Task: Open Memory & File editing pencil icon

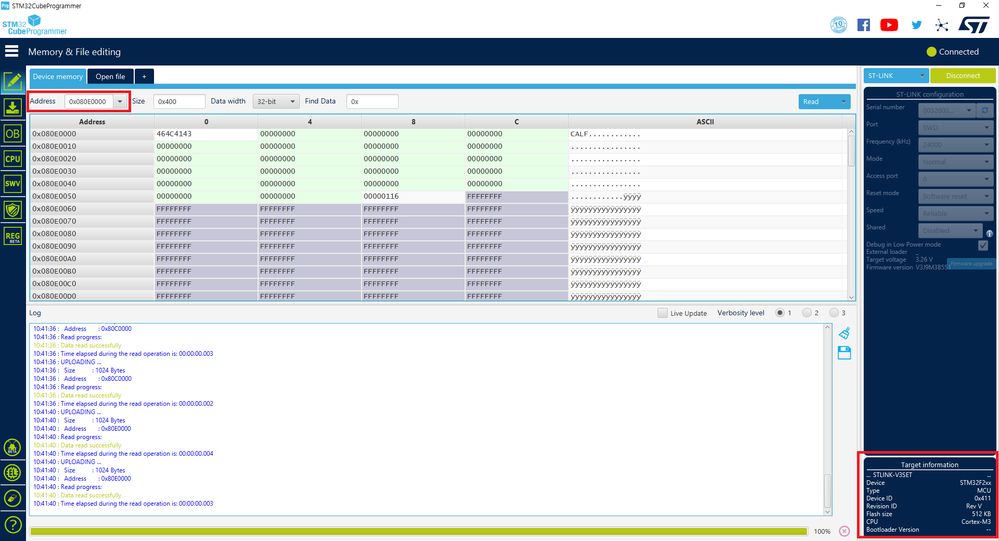Action: pos(13,81)
